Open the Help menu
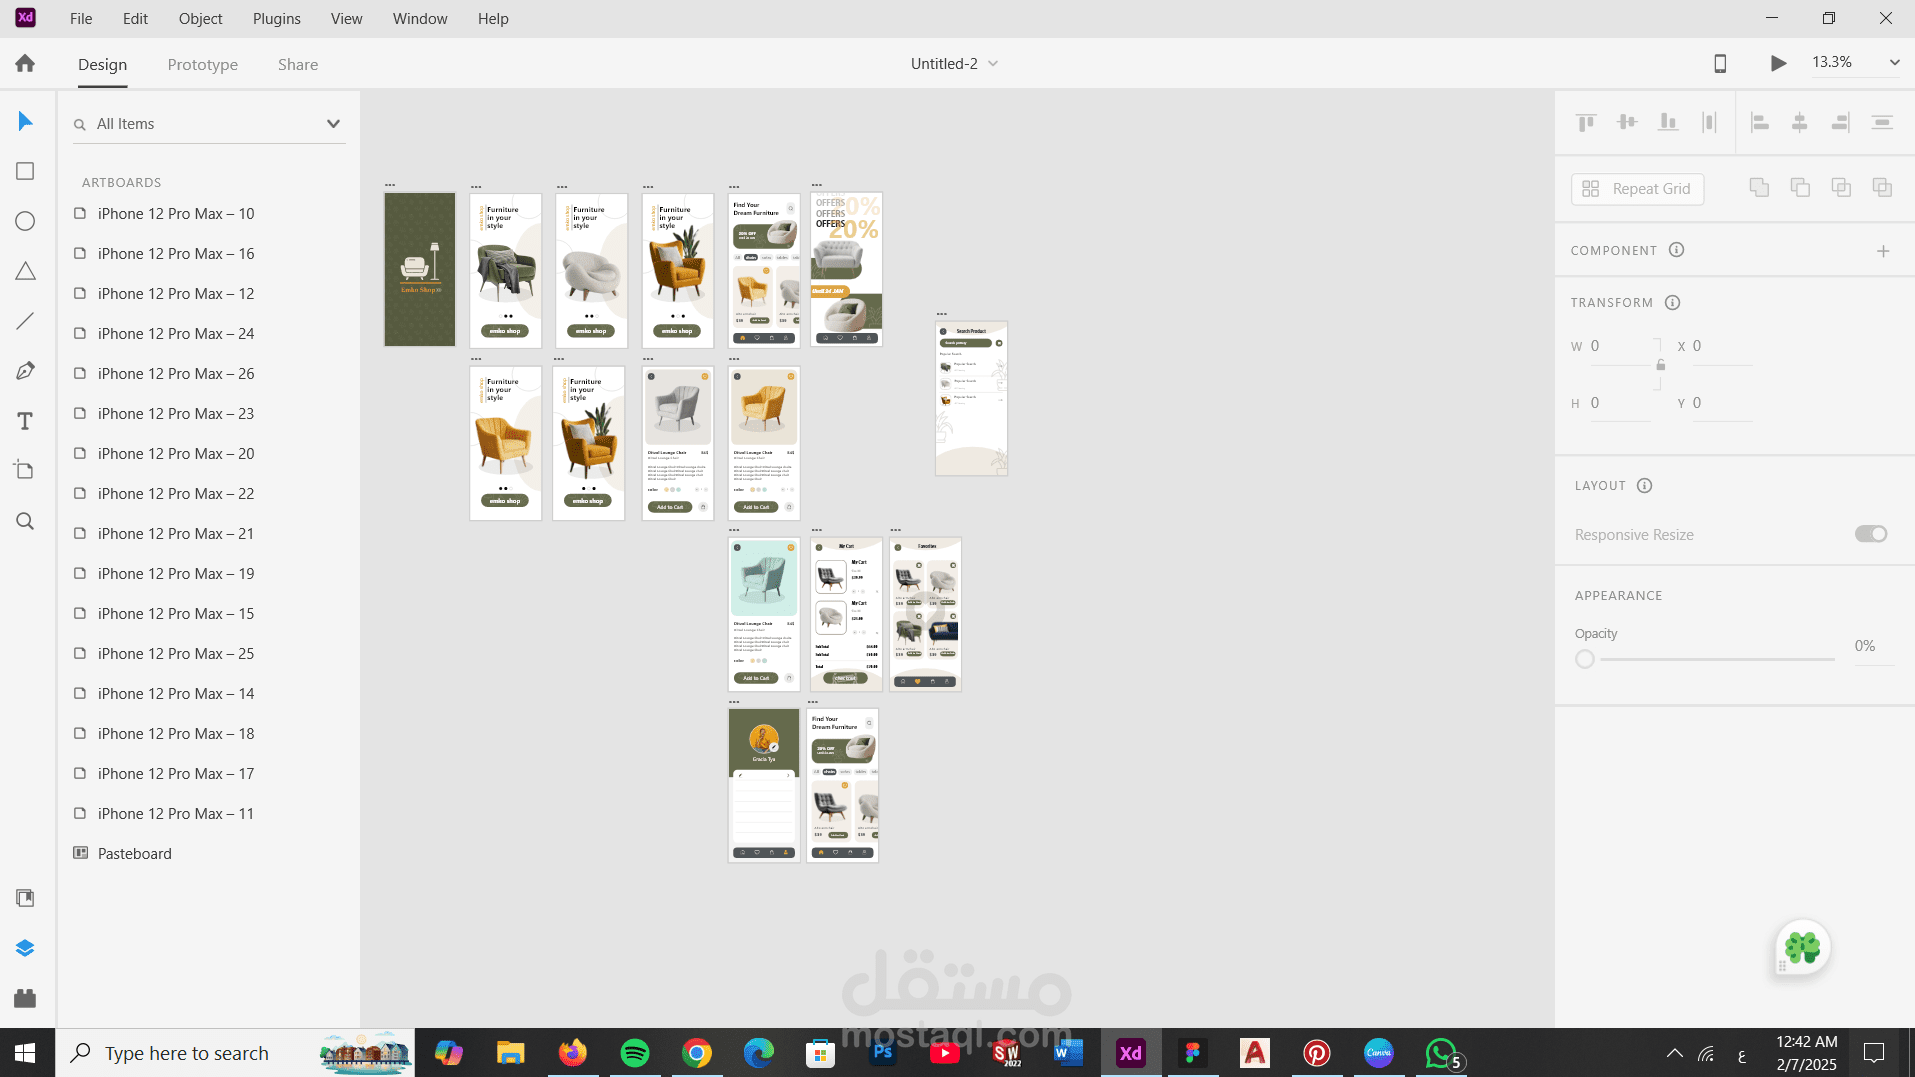1915x1077 pixels. click(493, 19)
